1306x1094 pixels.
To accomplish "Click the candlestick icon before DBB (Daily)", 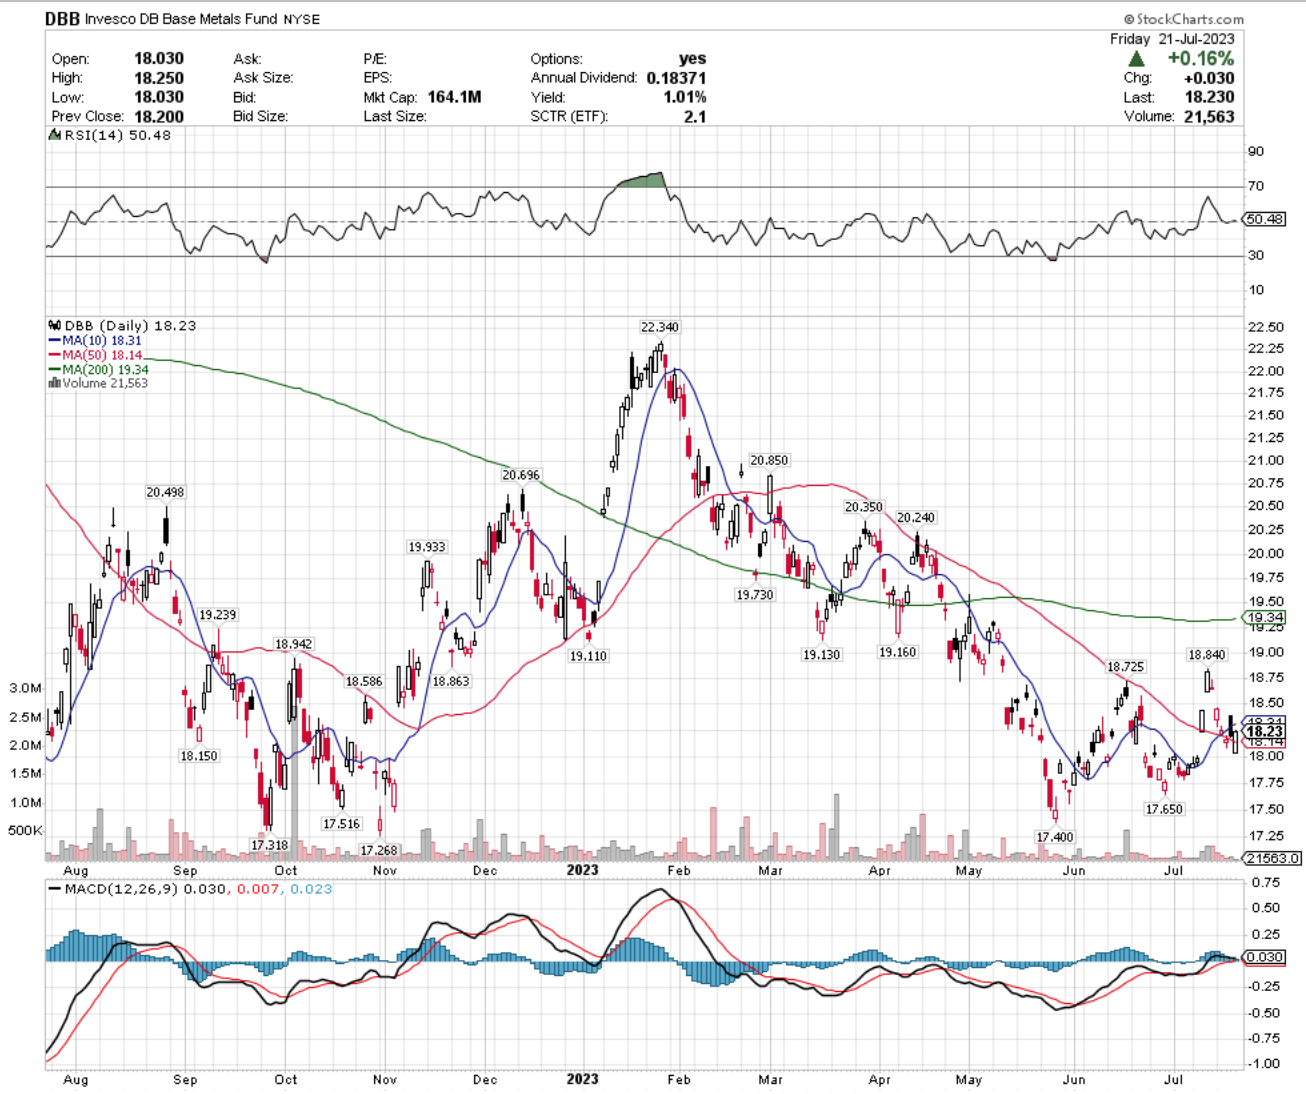I will tap(55, 325).
